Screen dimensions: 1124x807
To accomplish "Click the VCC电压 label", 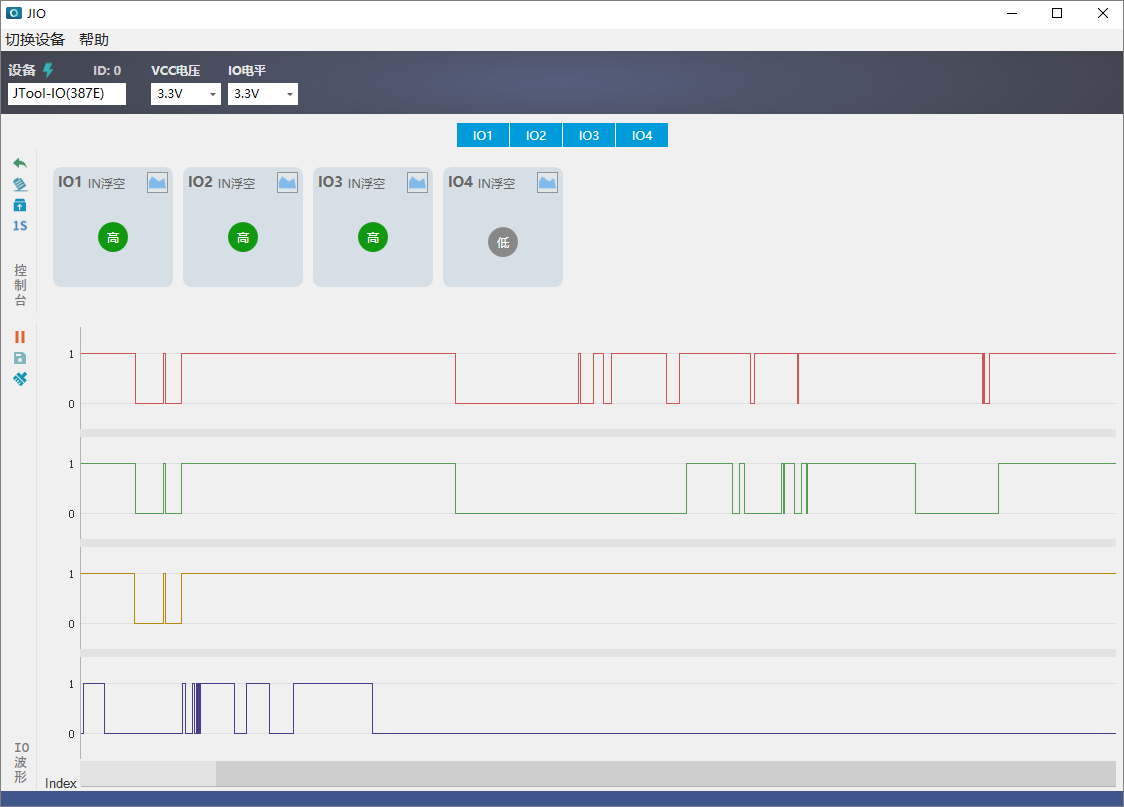I will (x=176, y=70).
